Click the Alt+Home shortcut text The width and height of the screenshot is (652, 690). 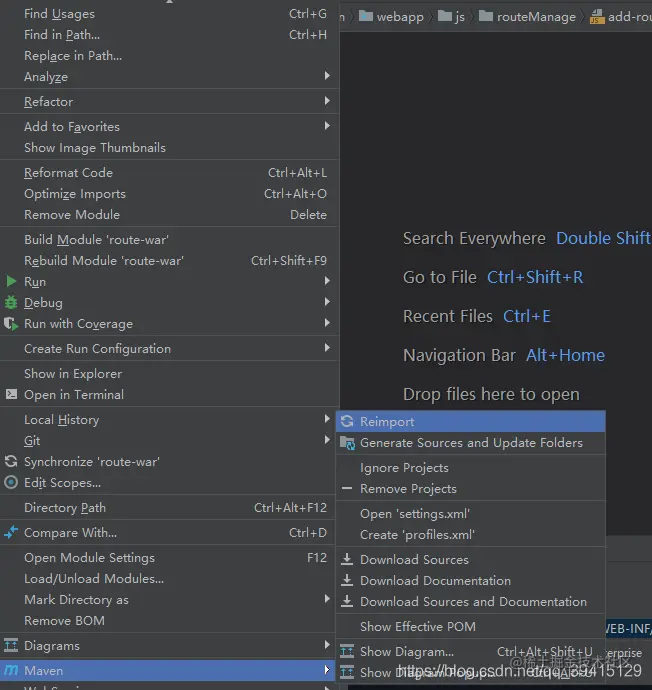coord(565,355)
